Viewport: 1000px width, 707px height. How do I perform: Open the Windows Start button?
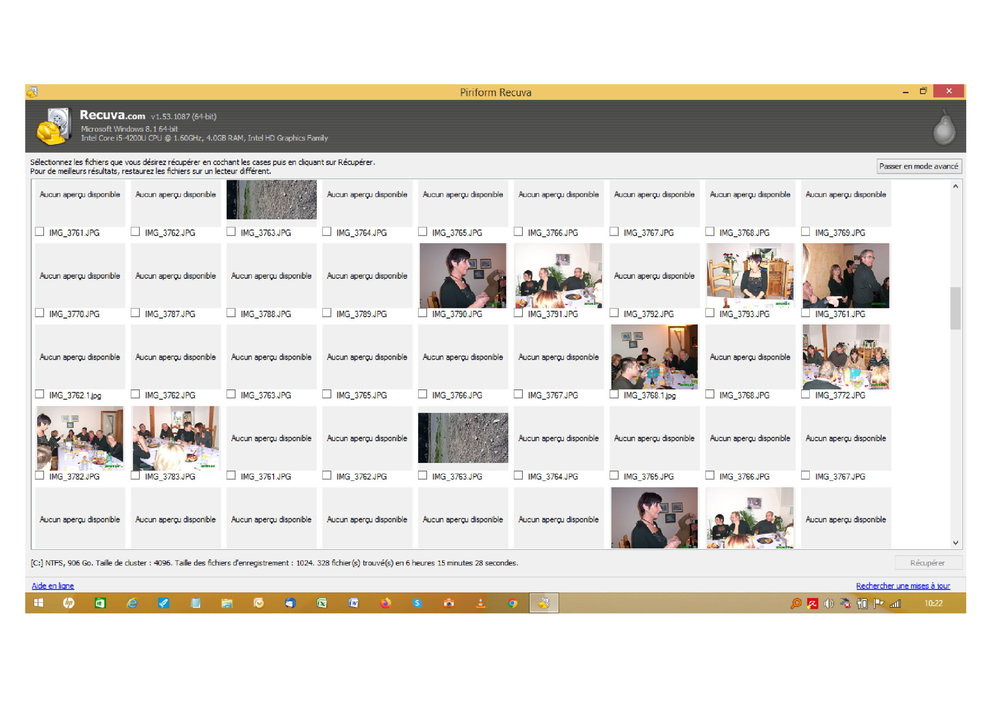39,603
